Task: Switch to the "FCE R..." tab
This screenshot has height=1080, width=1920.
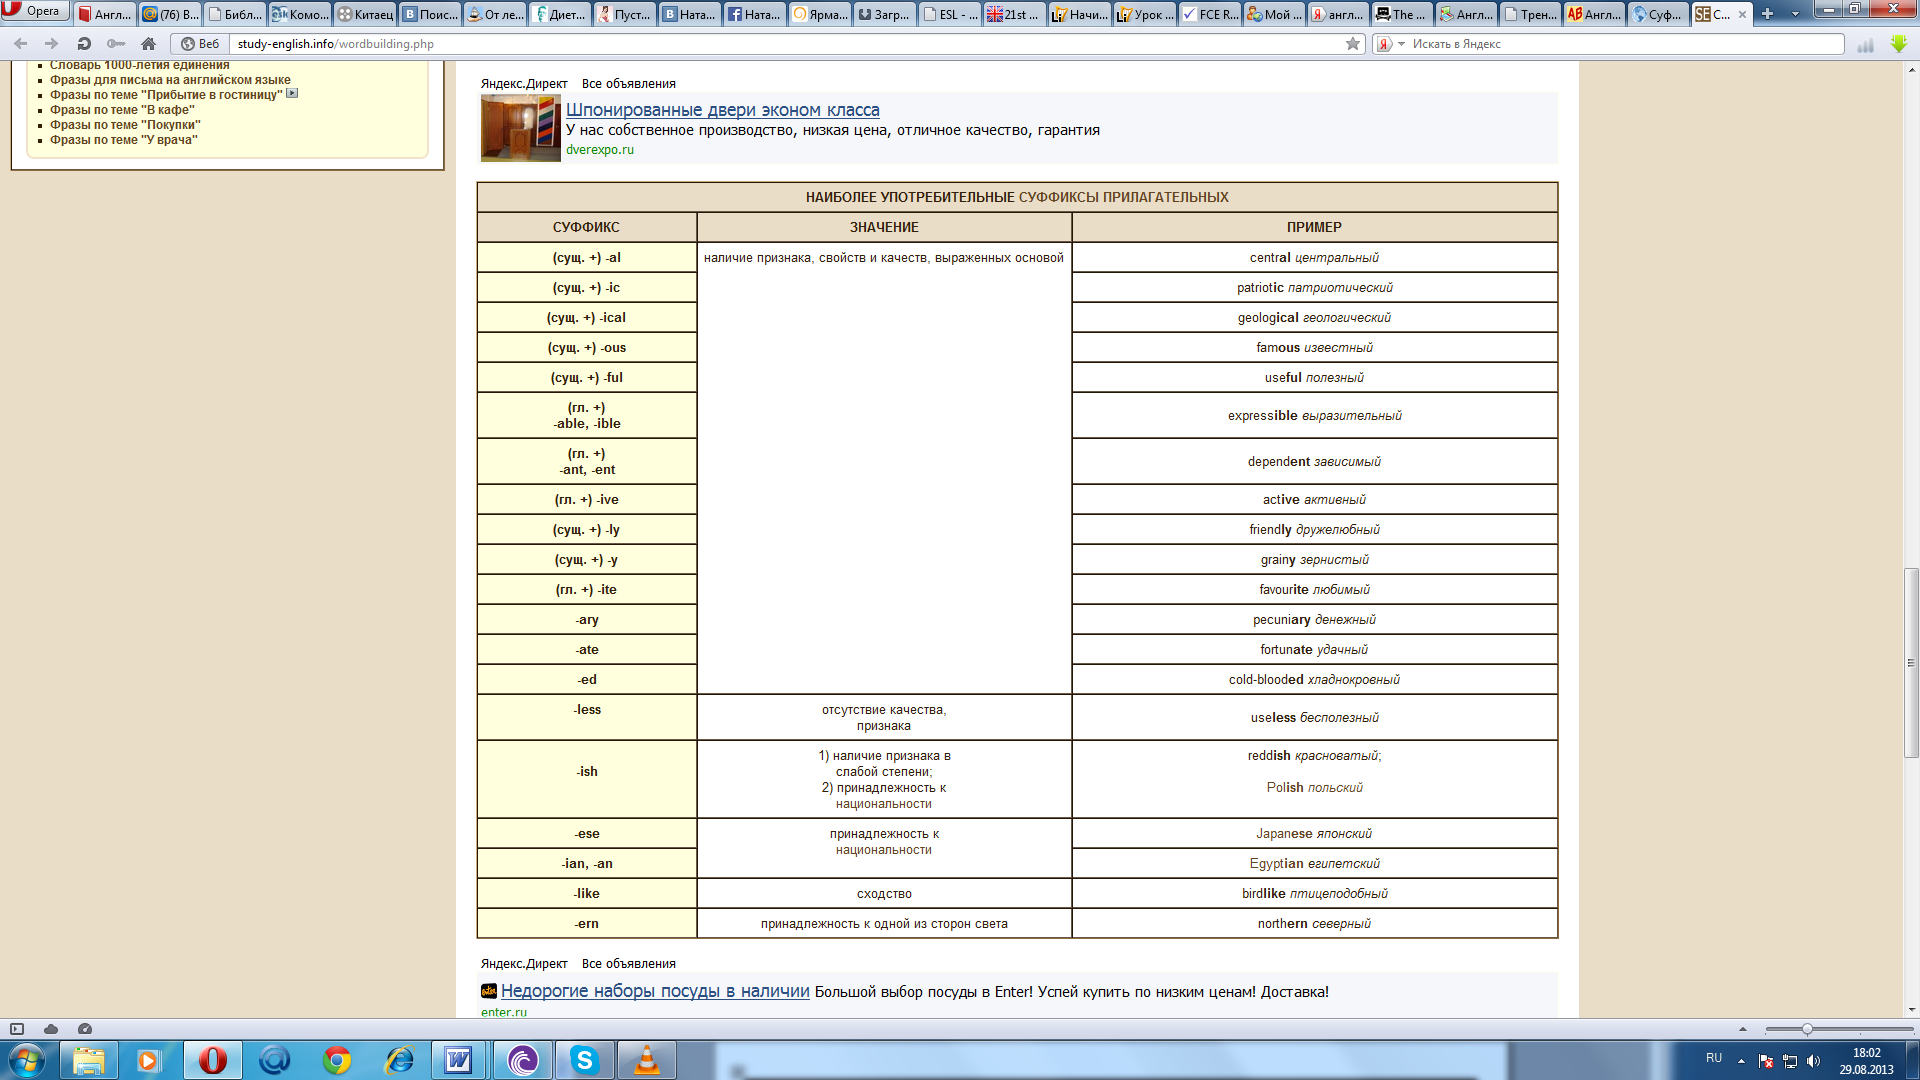Action: [1210, 14]
